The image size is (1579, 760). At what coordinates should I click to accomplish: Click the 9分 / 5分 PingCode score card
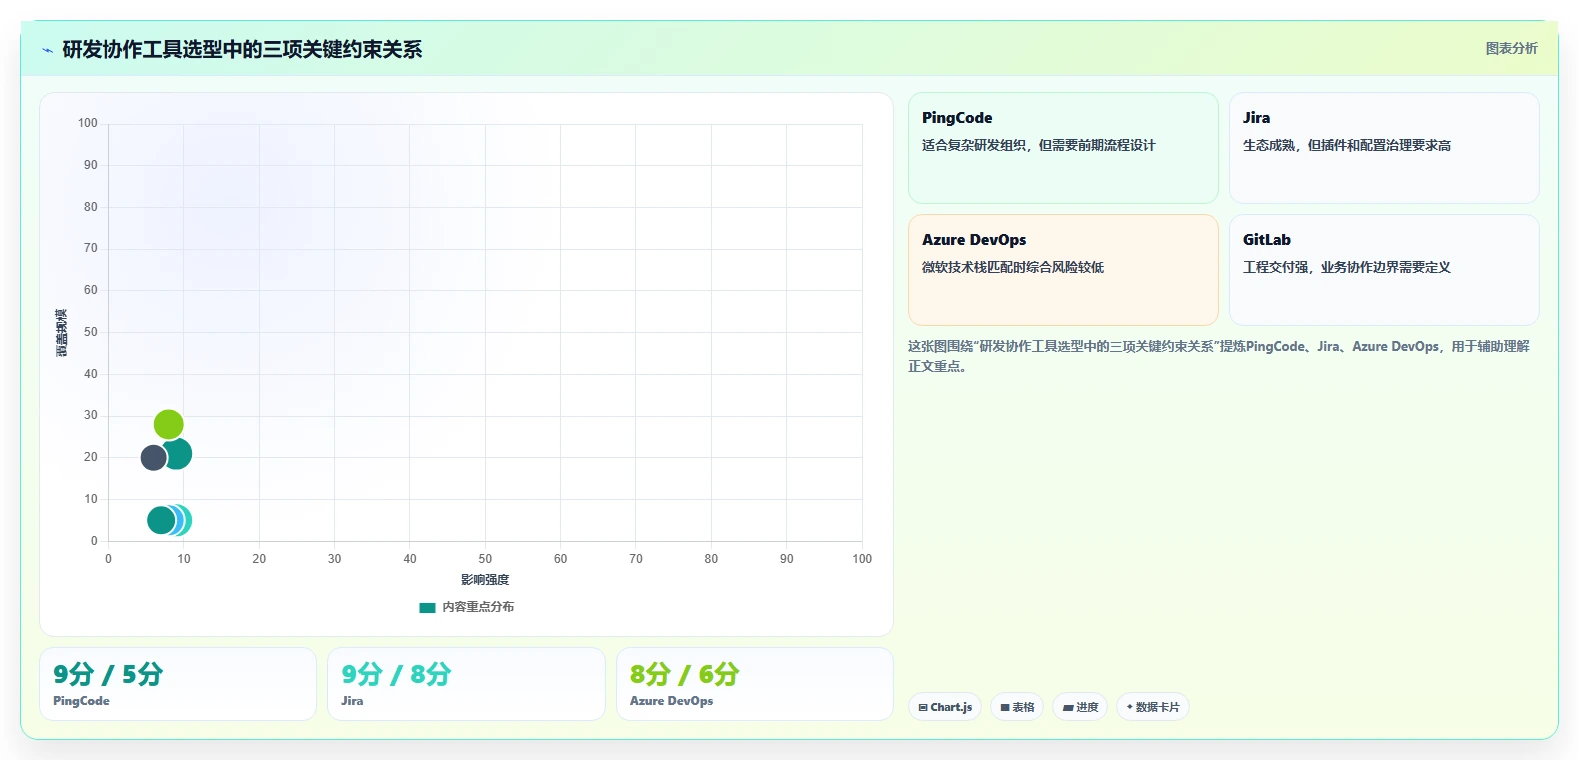178,684
